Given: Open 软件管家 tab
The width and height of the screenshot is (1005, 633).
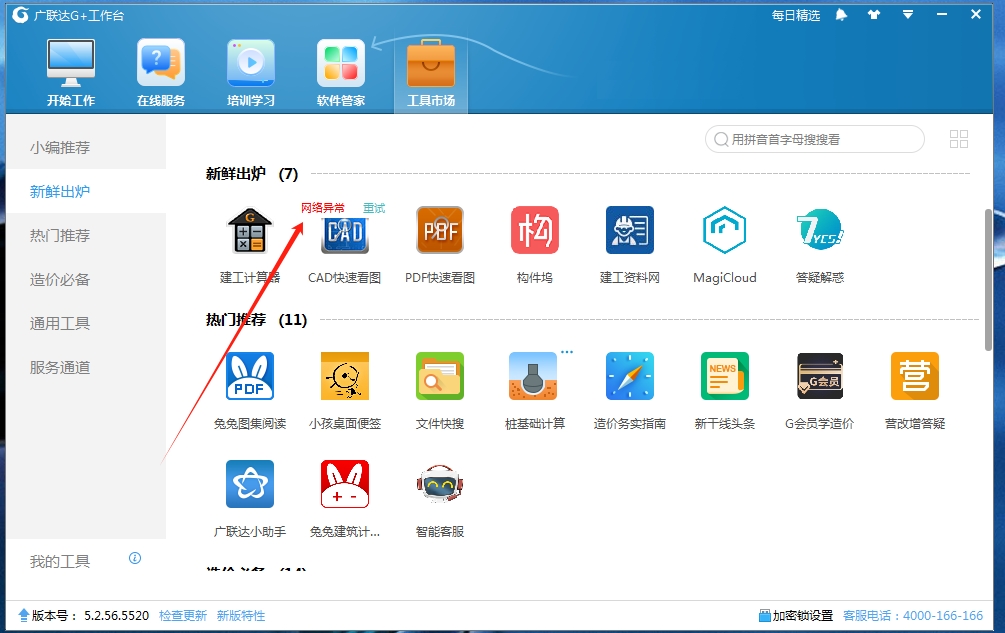Looking at the screenshot, I should click(340, 73).
